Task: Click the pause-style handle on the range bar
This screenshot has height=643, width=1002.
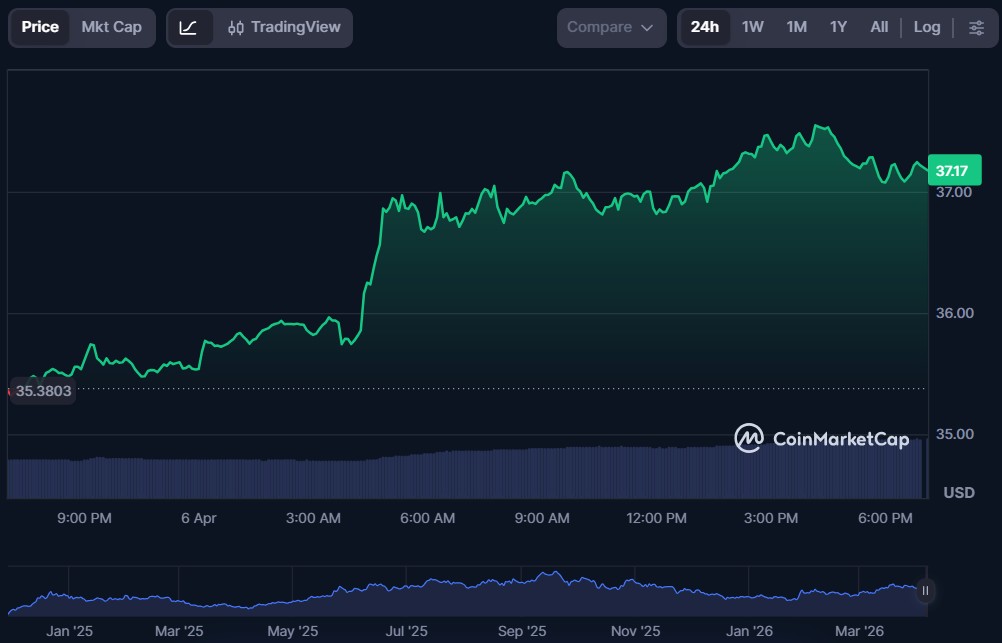Action: click(x=925, y=591)
